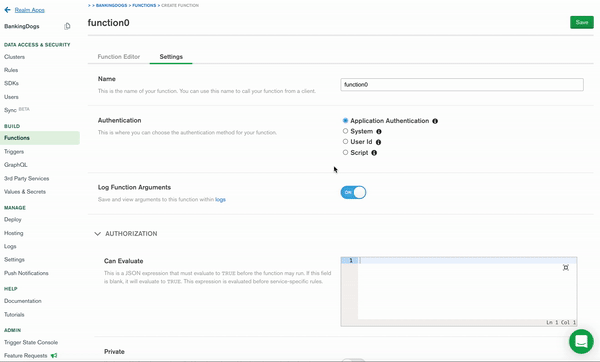600x362 pixels.
Task: Open 3rd Party Services in the sidebar
Action: click(x=26, y=178)
